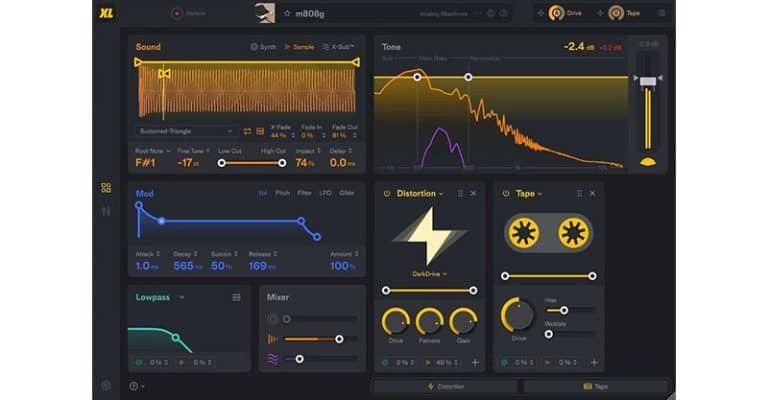Image resolution: width=768 pixels, height=400 pixels.
Task: Open the mixer faders sidebar icon
Action: pyautogui.click(x=106, y=212)
